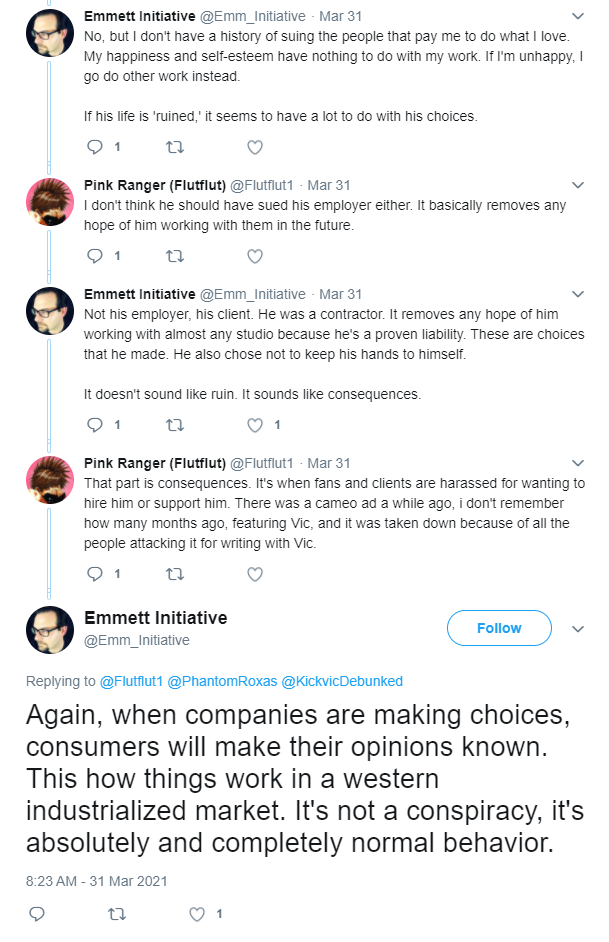Open the @PhantomRoxas mention link
609x942 pixels.
[222, 681]
